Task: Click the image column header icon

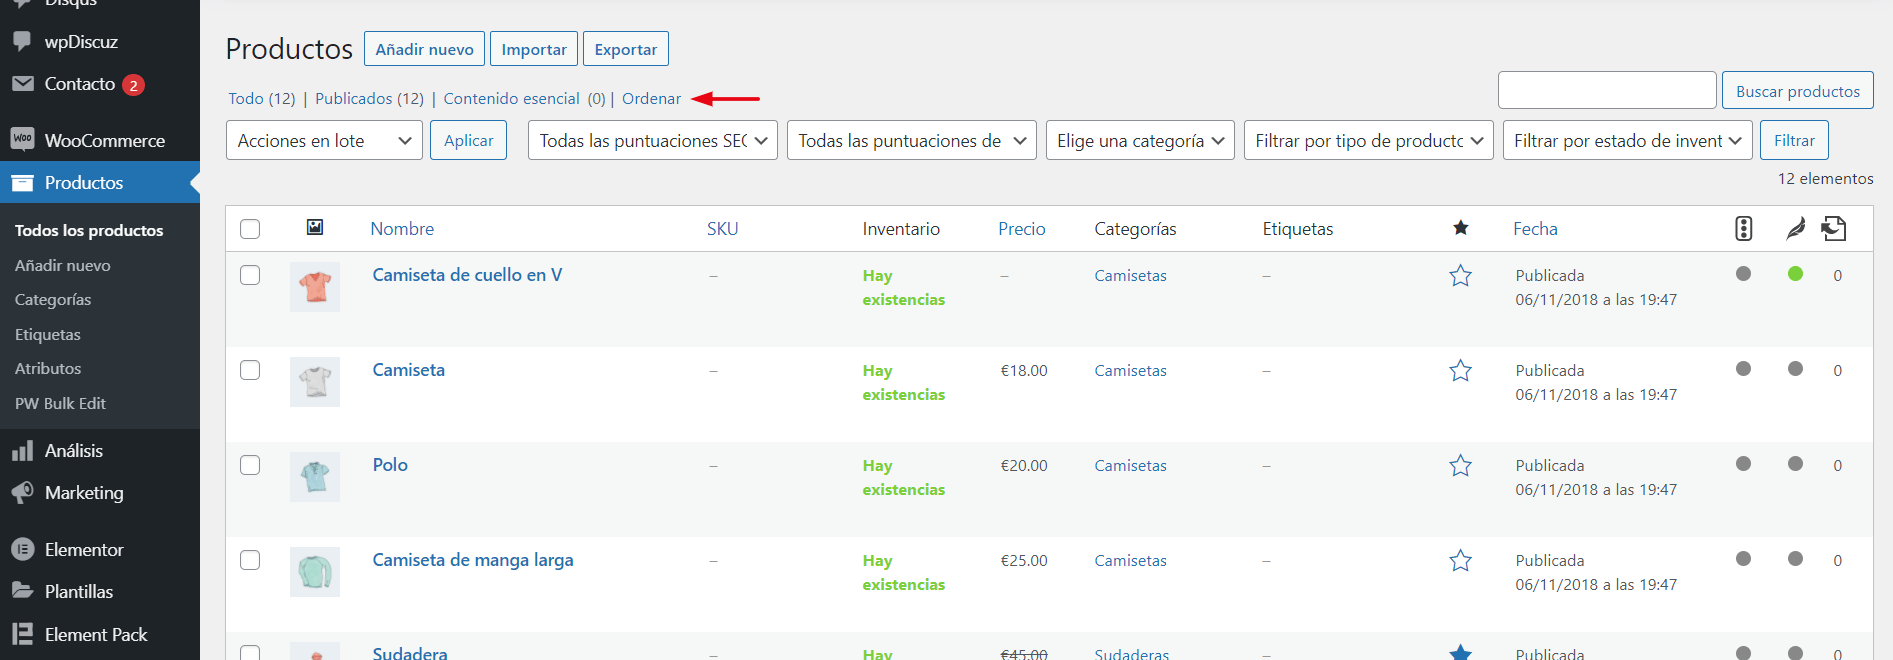Action: (x=315, y=228)
